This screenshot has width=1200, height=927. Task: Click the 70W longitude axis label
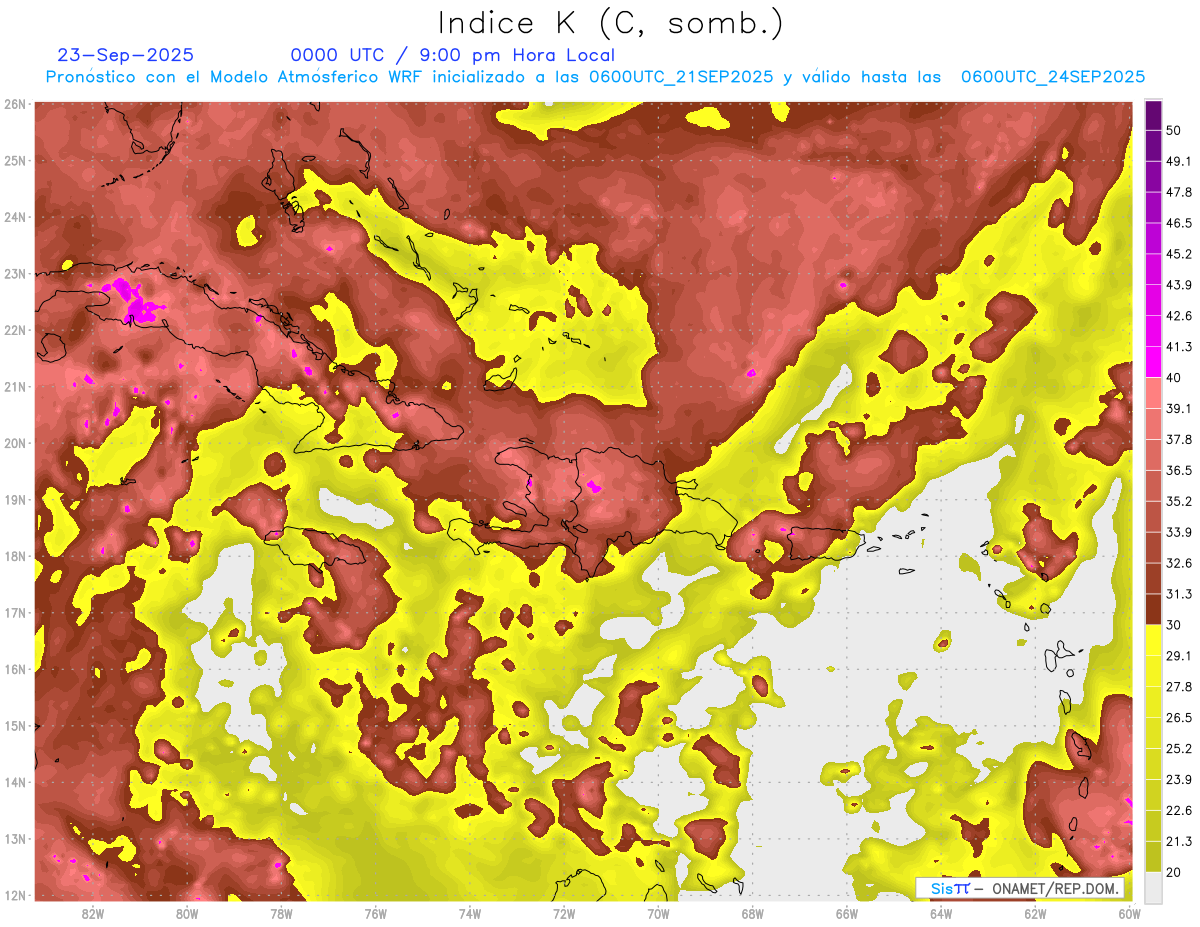658,913
